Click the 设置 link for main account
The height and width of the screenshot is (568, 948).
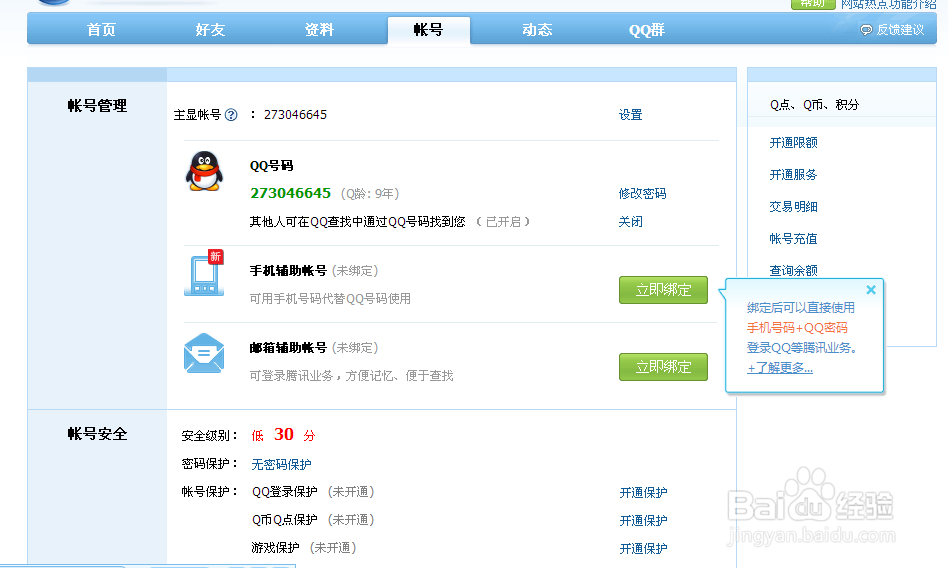coord(631,115)
